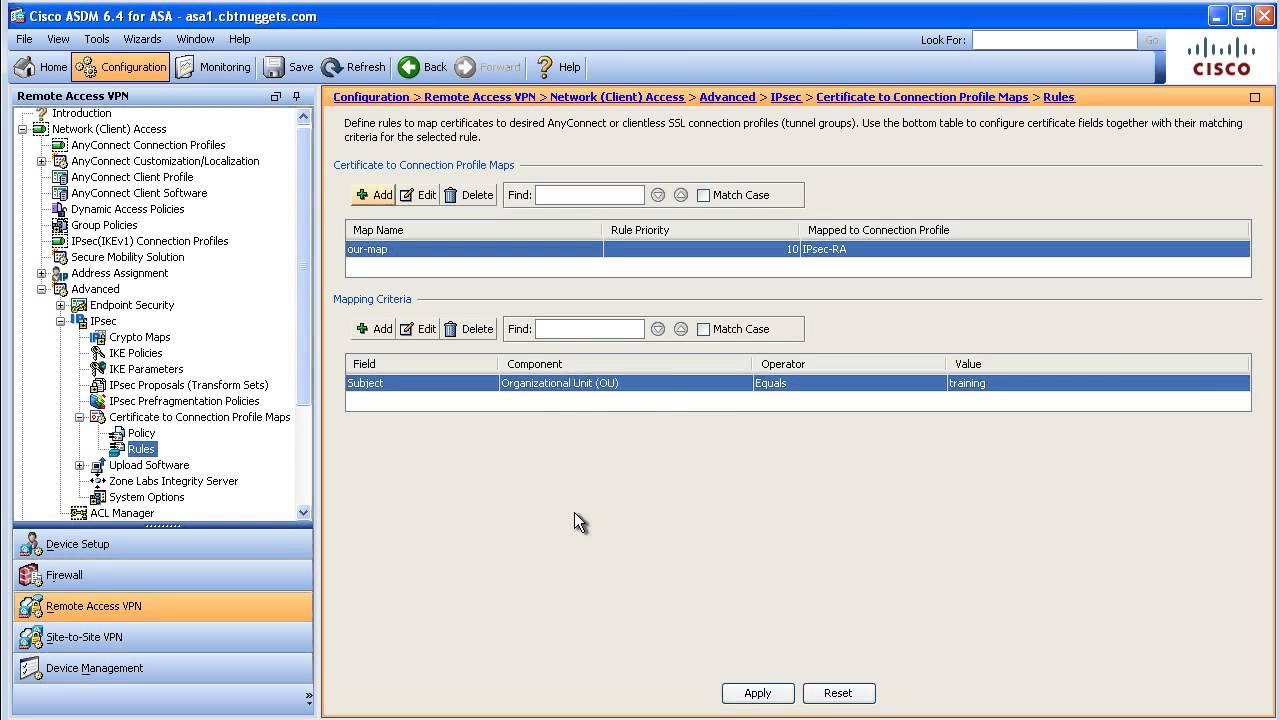Collapse Certificate to Connection Profile Maps node
1280x720 pixels.
(80, 417)
